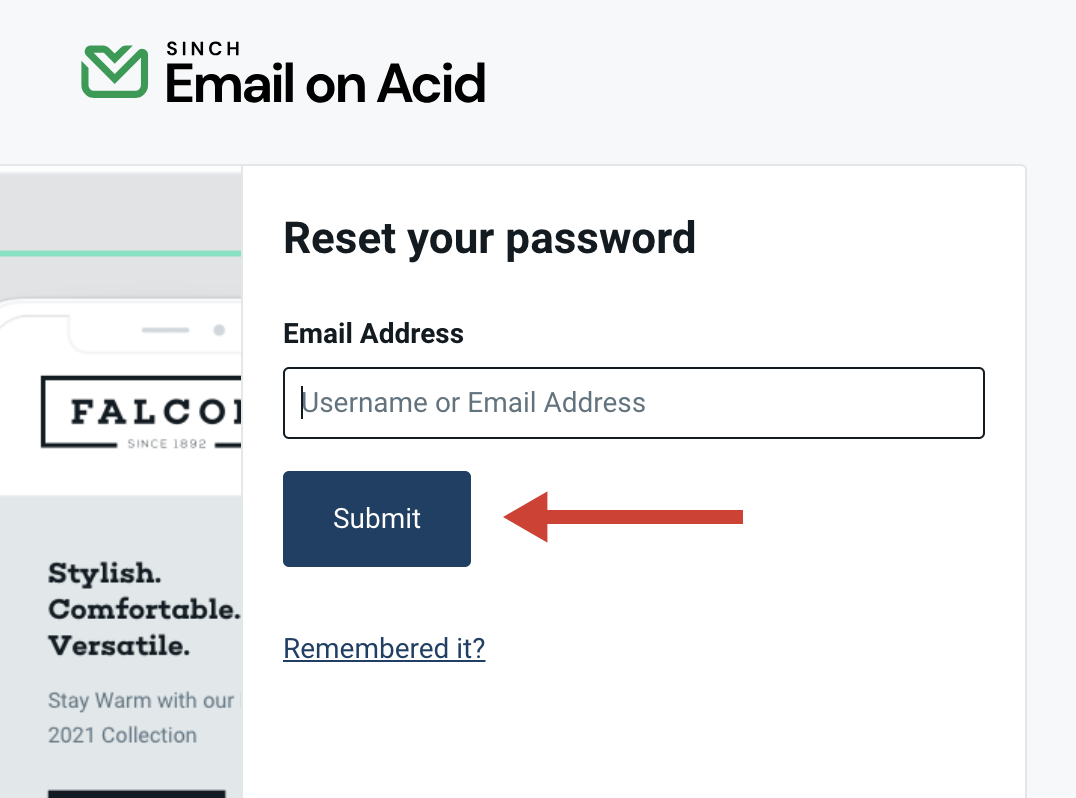
Task: Click the Reset your password heading
Action: tap(490, 238)
